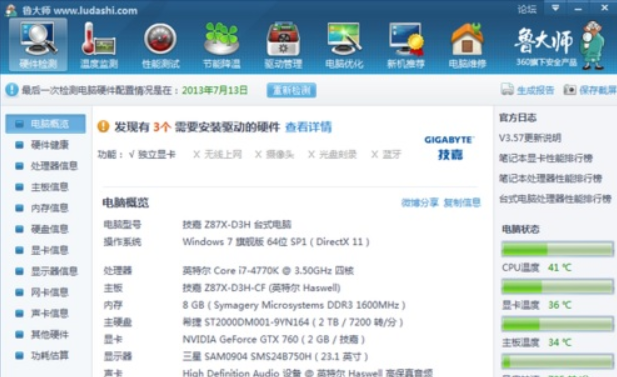The height and width of the screenshot is (377, 617).
Task: Click 光盘刻录 feature indicator
Action: pyautogui.click(x=332, y=155)
